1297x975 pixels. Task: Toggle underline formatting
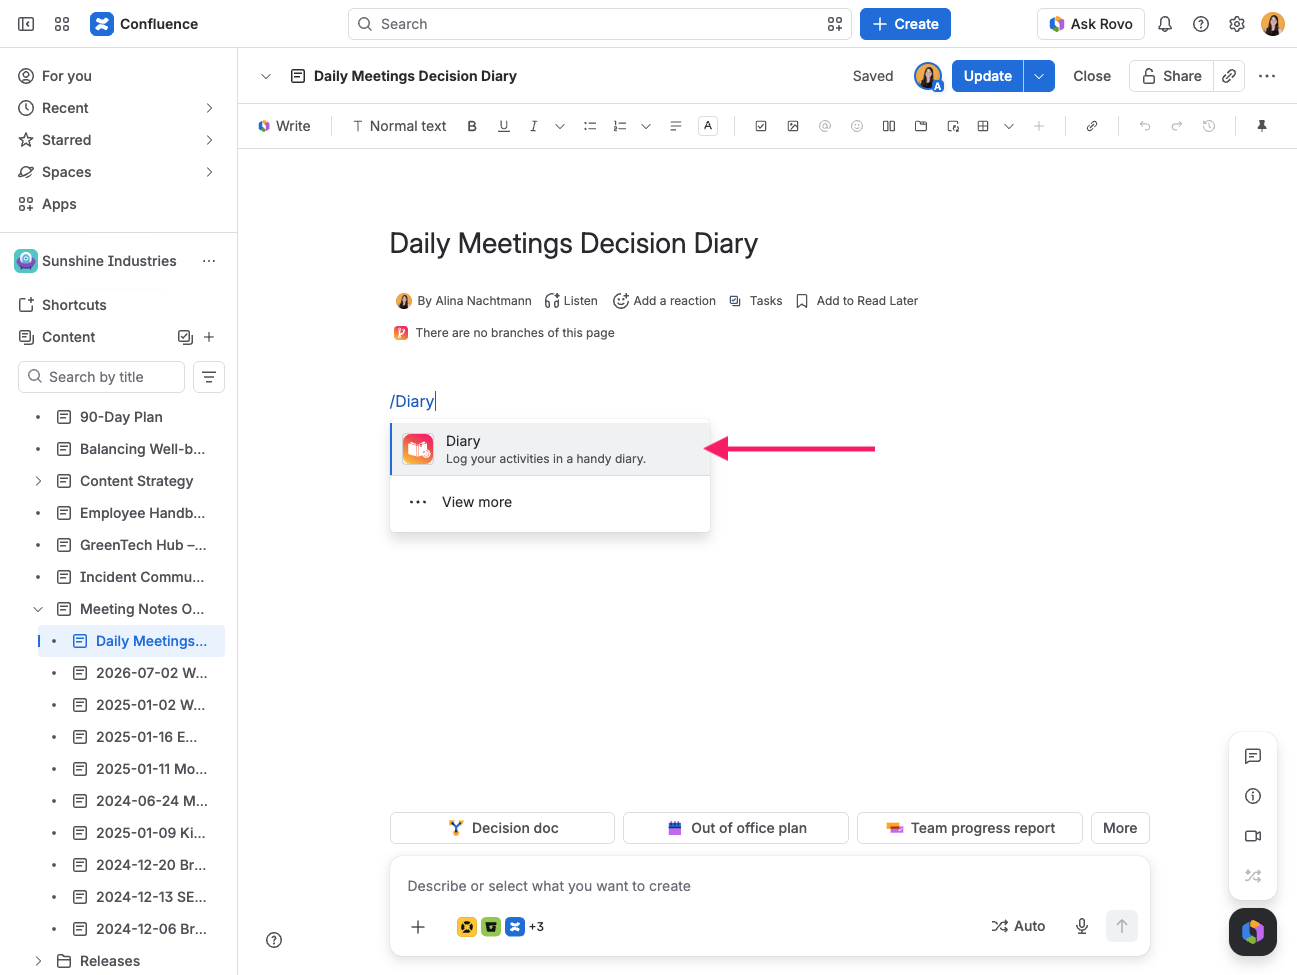point(504,126)
